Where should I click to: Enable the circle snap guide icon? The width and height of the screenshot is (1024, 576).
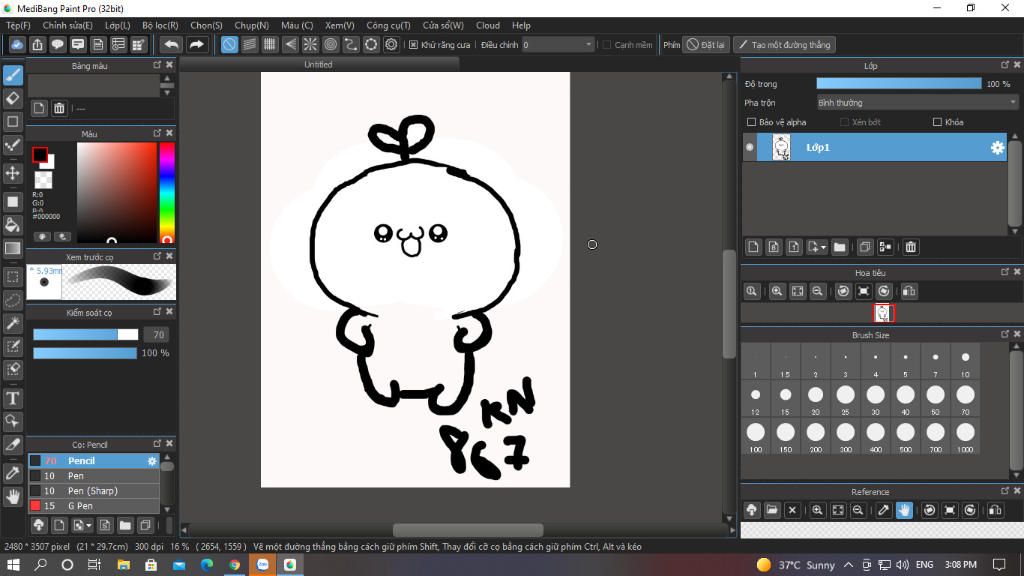(330, 44)
